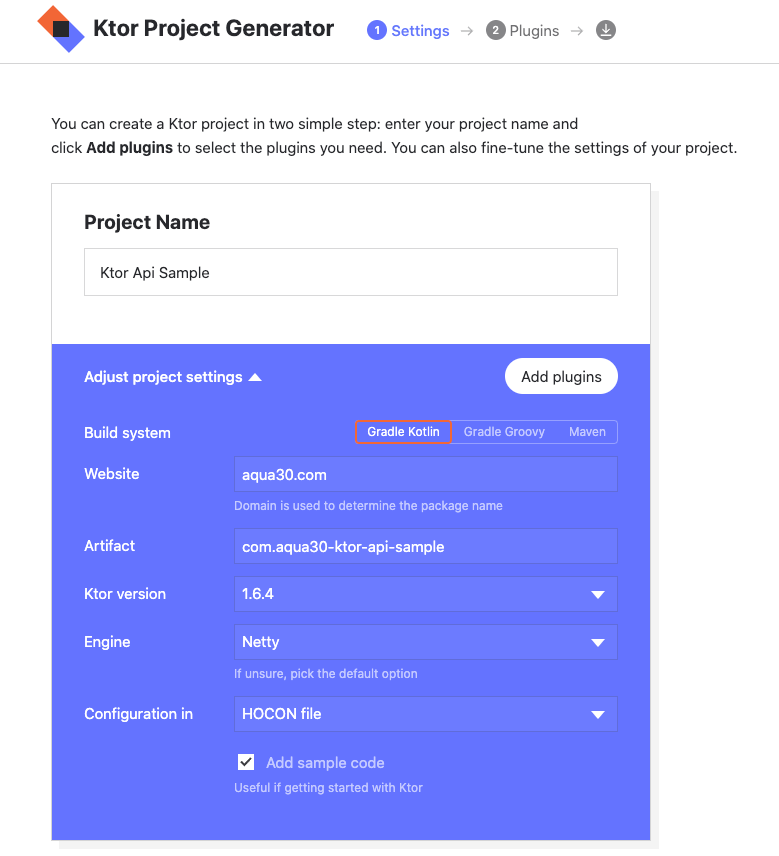The width and height of the screenshot is (779, 856).
Task: Click the Artifact field to edit it
Action: pos(425,546)
